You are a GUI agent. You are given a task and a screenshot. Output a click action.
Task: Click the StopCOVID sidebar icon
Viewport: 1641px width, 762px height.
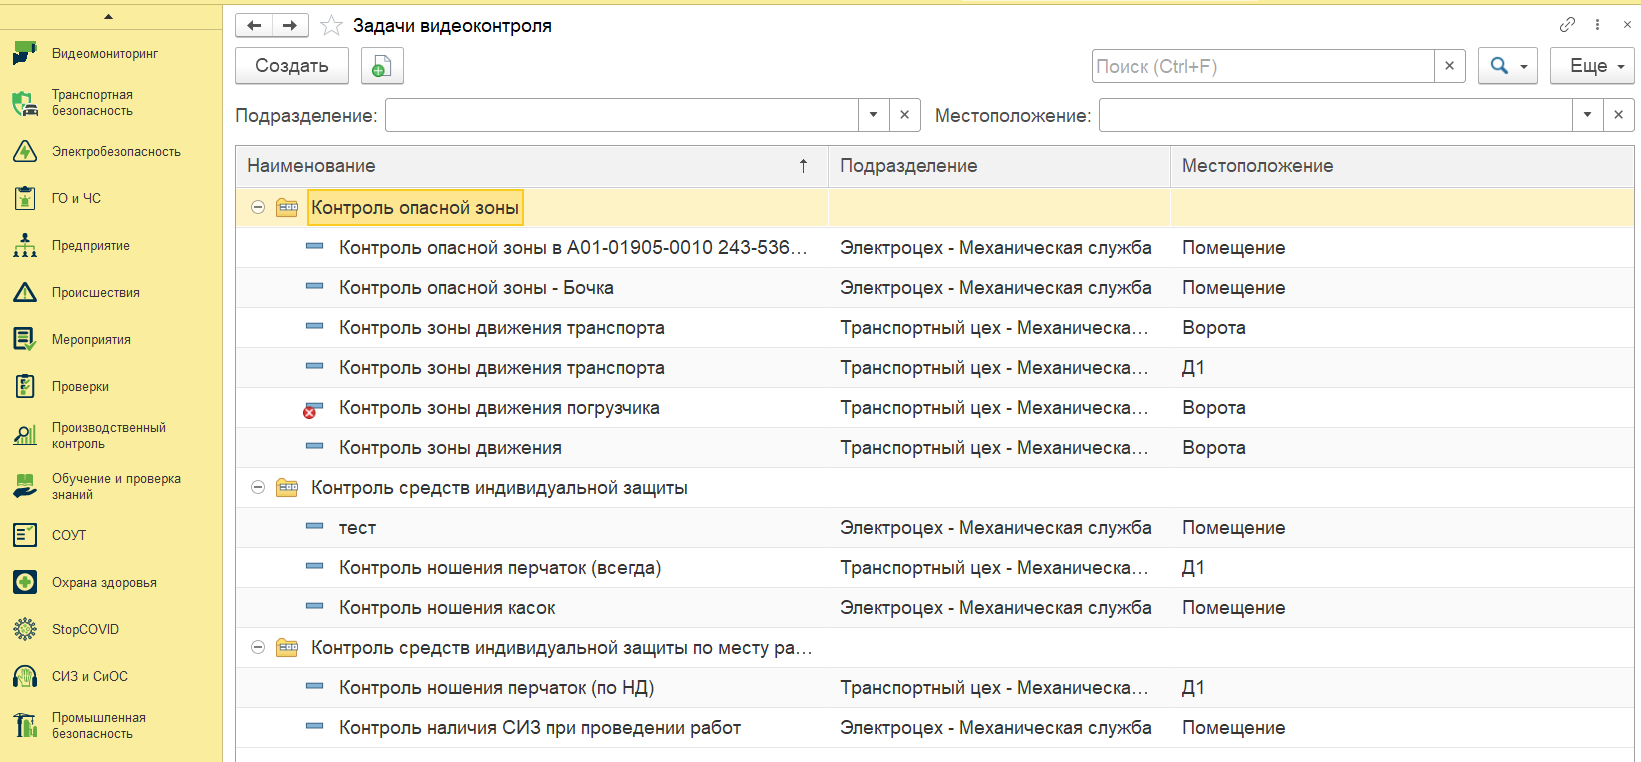pos(25,629)
